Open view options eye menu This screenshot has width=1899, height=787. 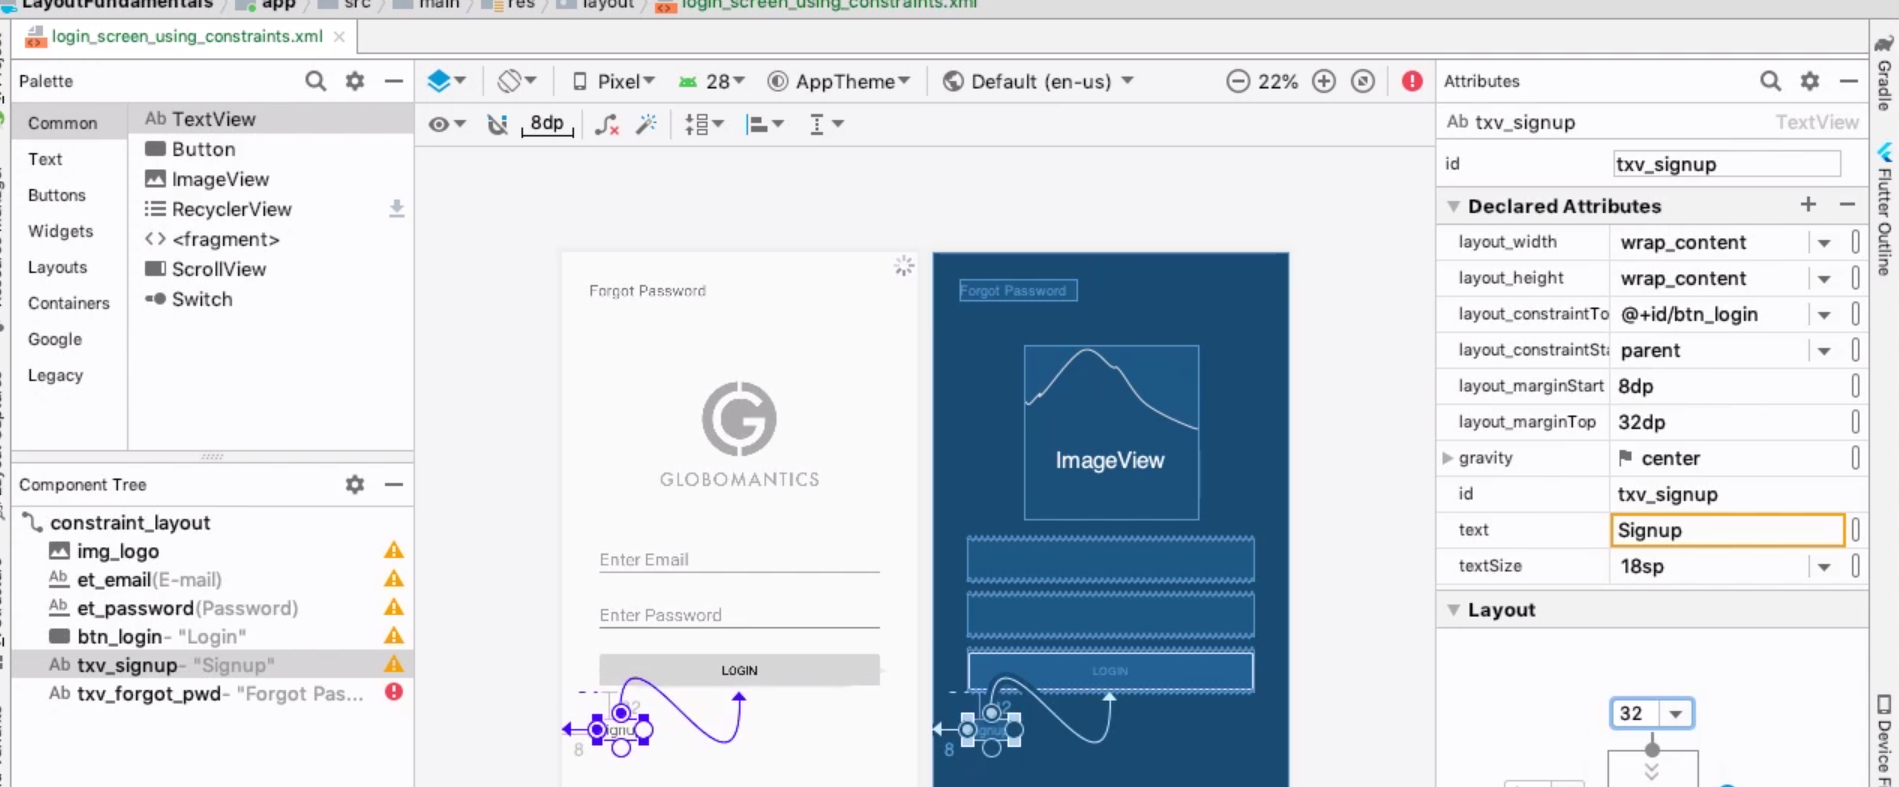447,124
